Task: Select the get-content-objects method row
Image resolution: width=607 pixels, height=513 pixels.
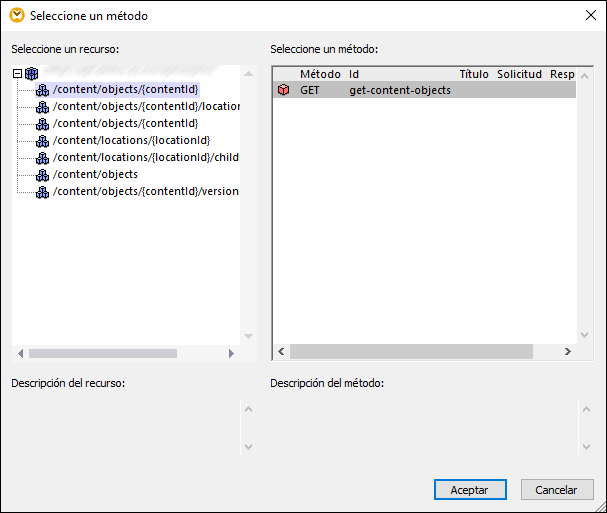Action: [400, 90]
